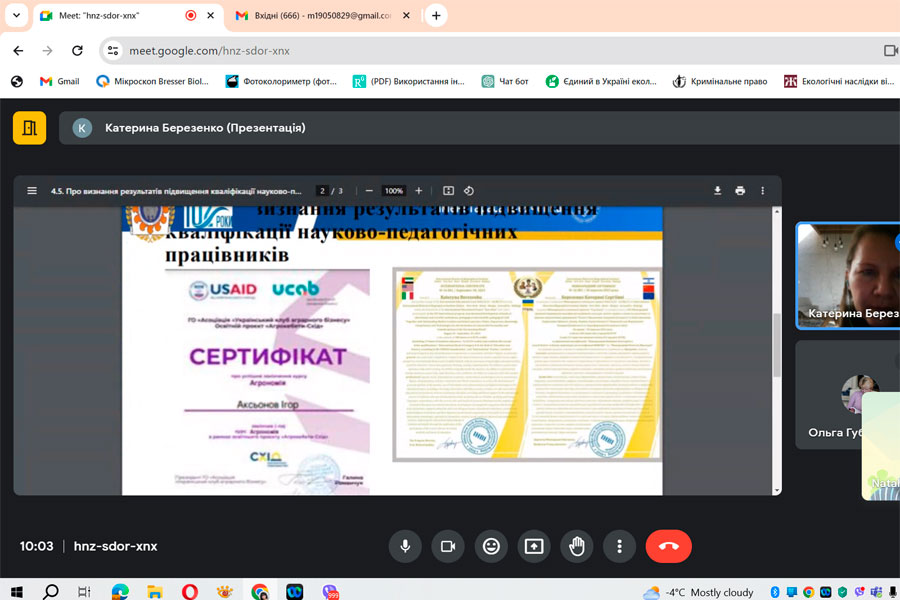900x600 pixels.
Task: Open the emoji reactions button
Action: (491, 546)
